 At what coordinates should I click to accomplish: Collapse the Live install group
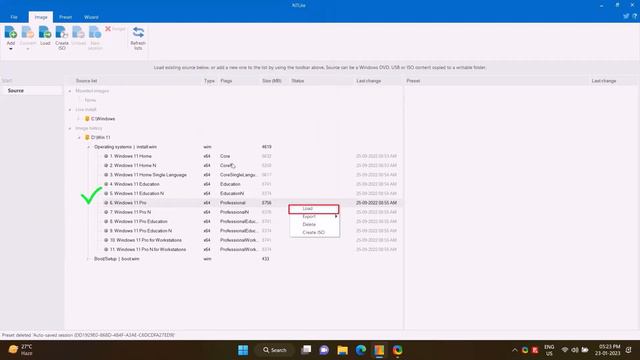pos(70,110)
